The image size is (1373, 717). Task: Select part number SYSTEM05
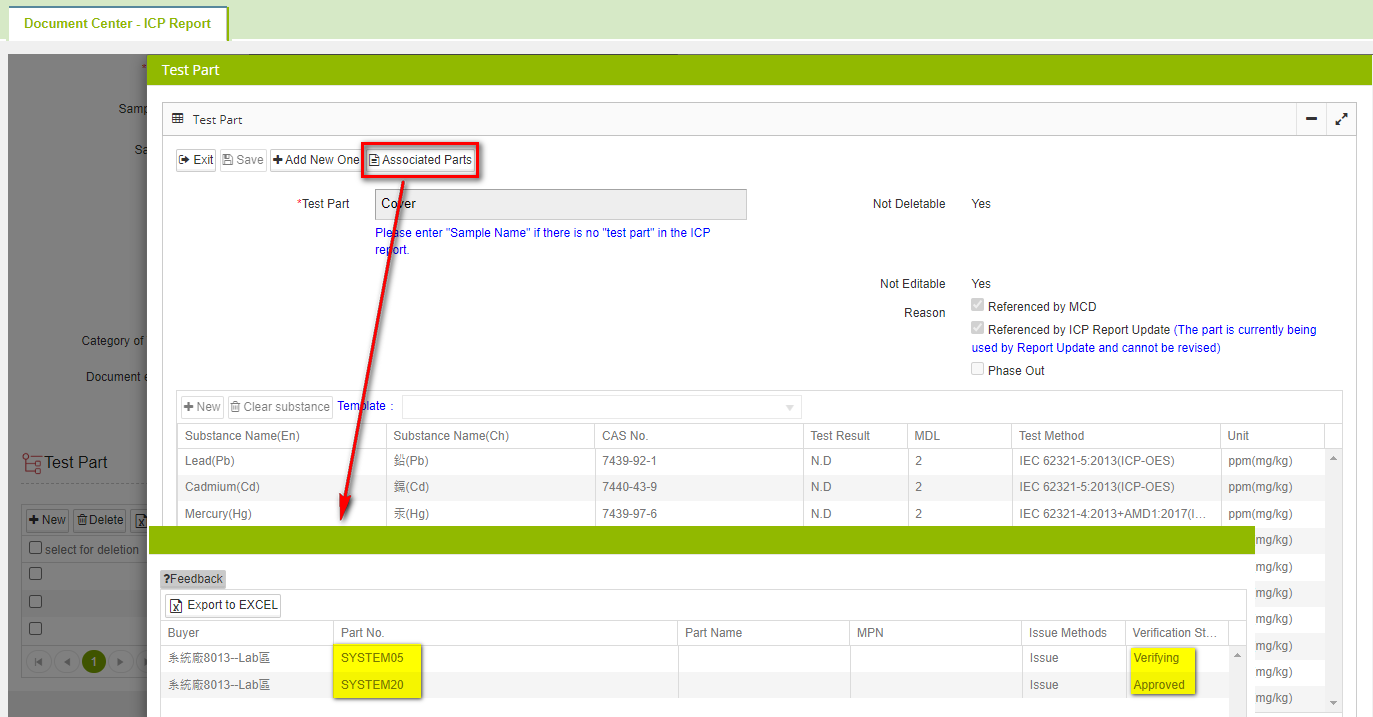click(372, 658)
